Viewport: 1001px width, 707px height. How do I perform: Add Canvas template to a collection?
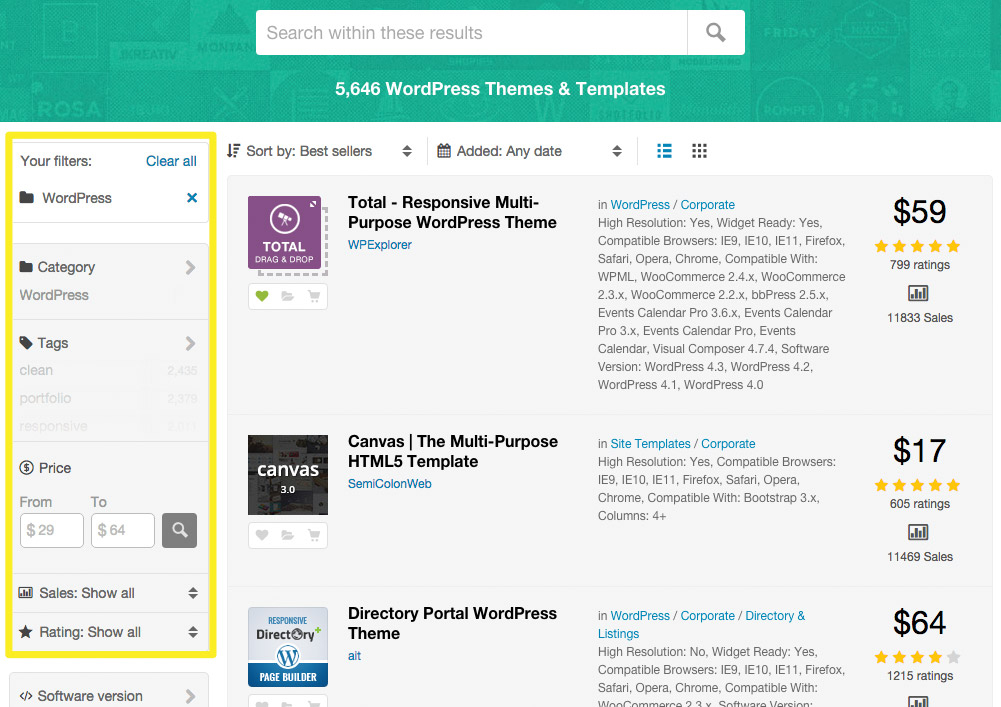288,535
